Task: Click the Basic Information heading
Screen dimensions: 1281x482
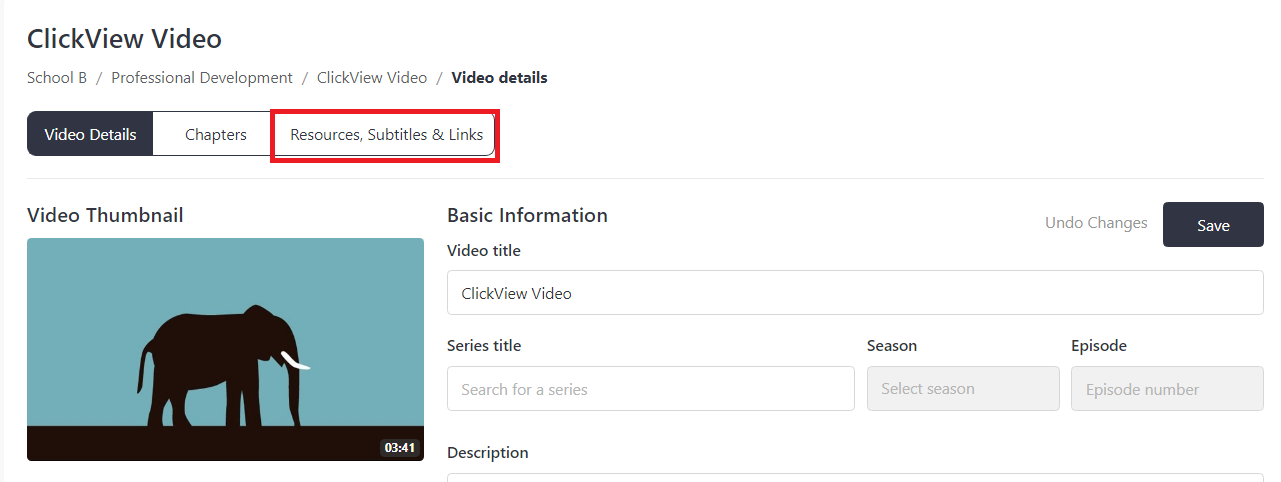Action: pyautogui.click(x=527, y=215)
